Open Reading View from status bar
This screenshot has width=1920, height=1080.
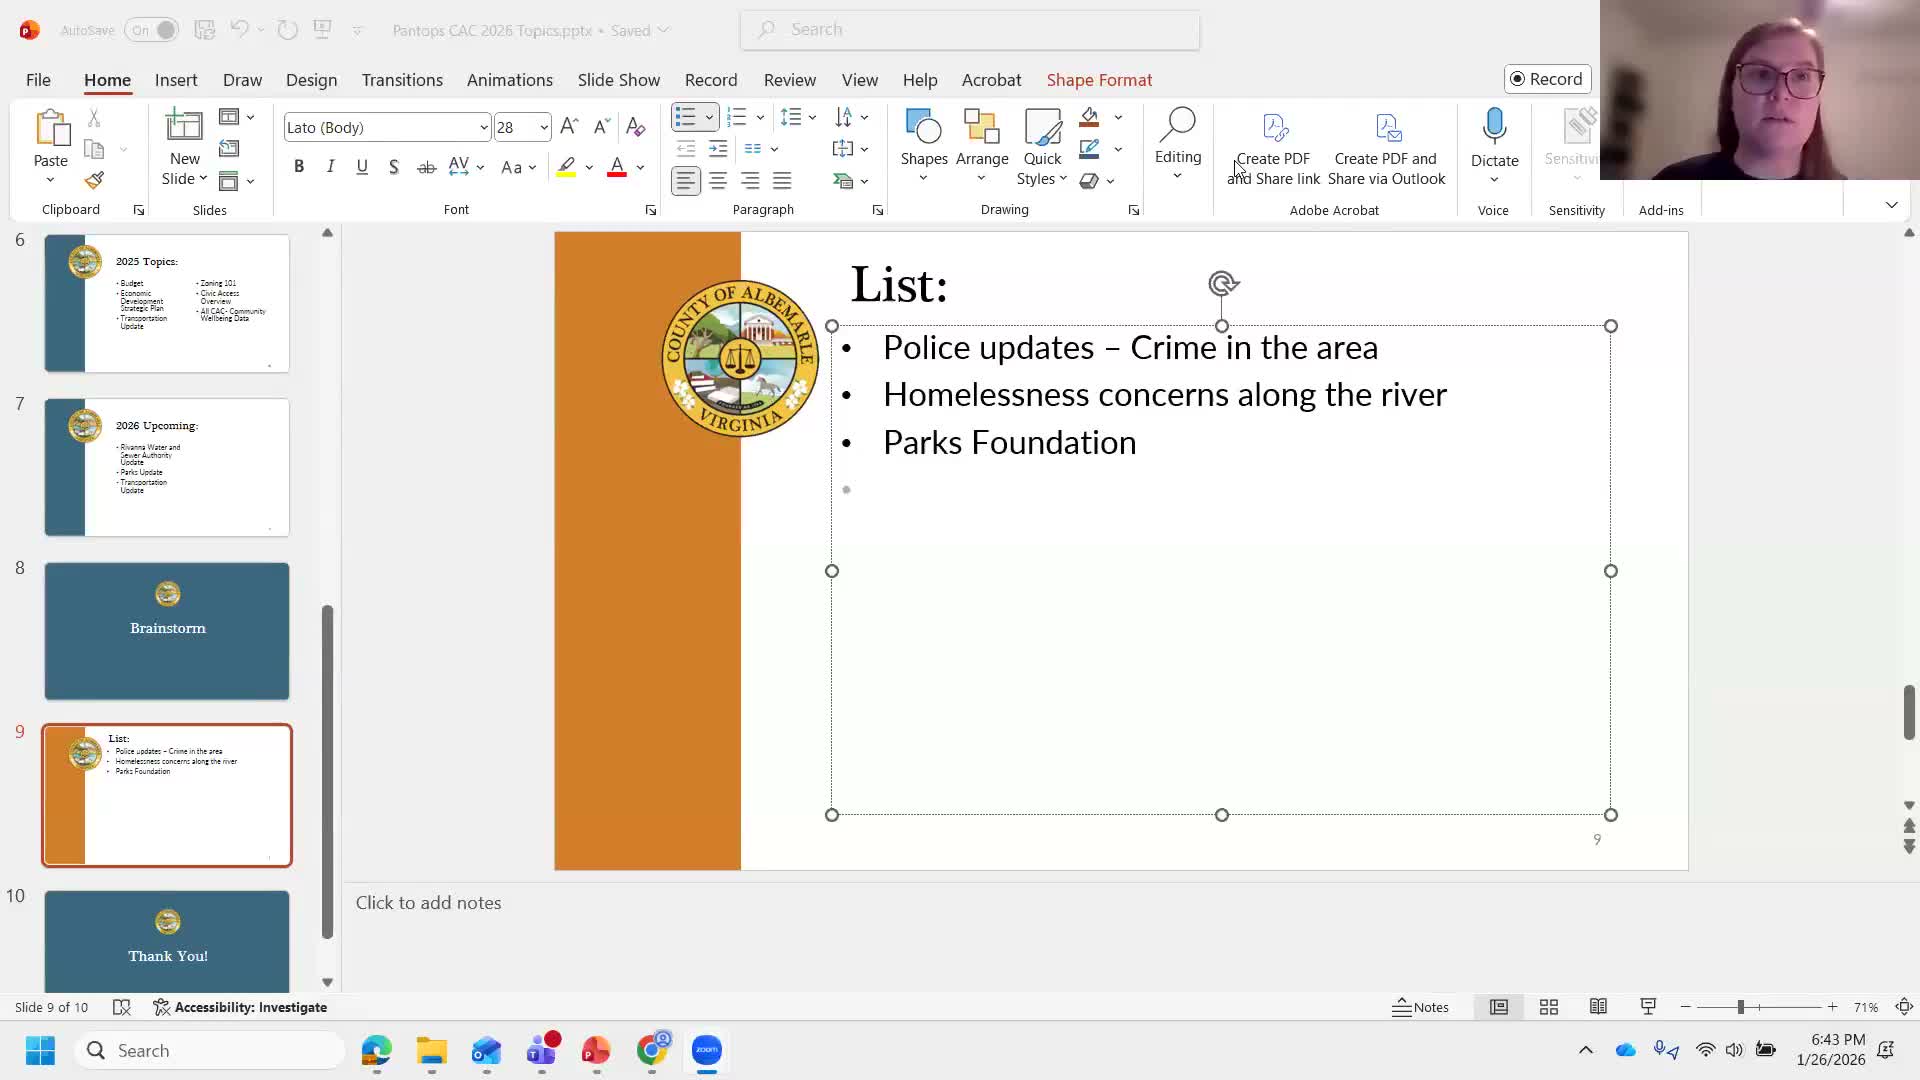(x=1598, y=1007)
